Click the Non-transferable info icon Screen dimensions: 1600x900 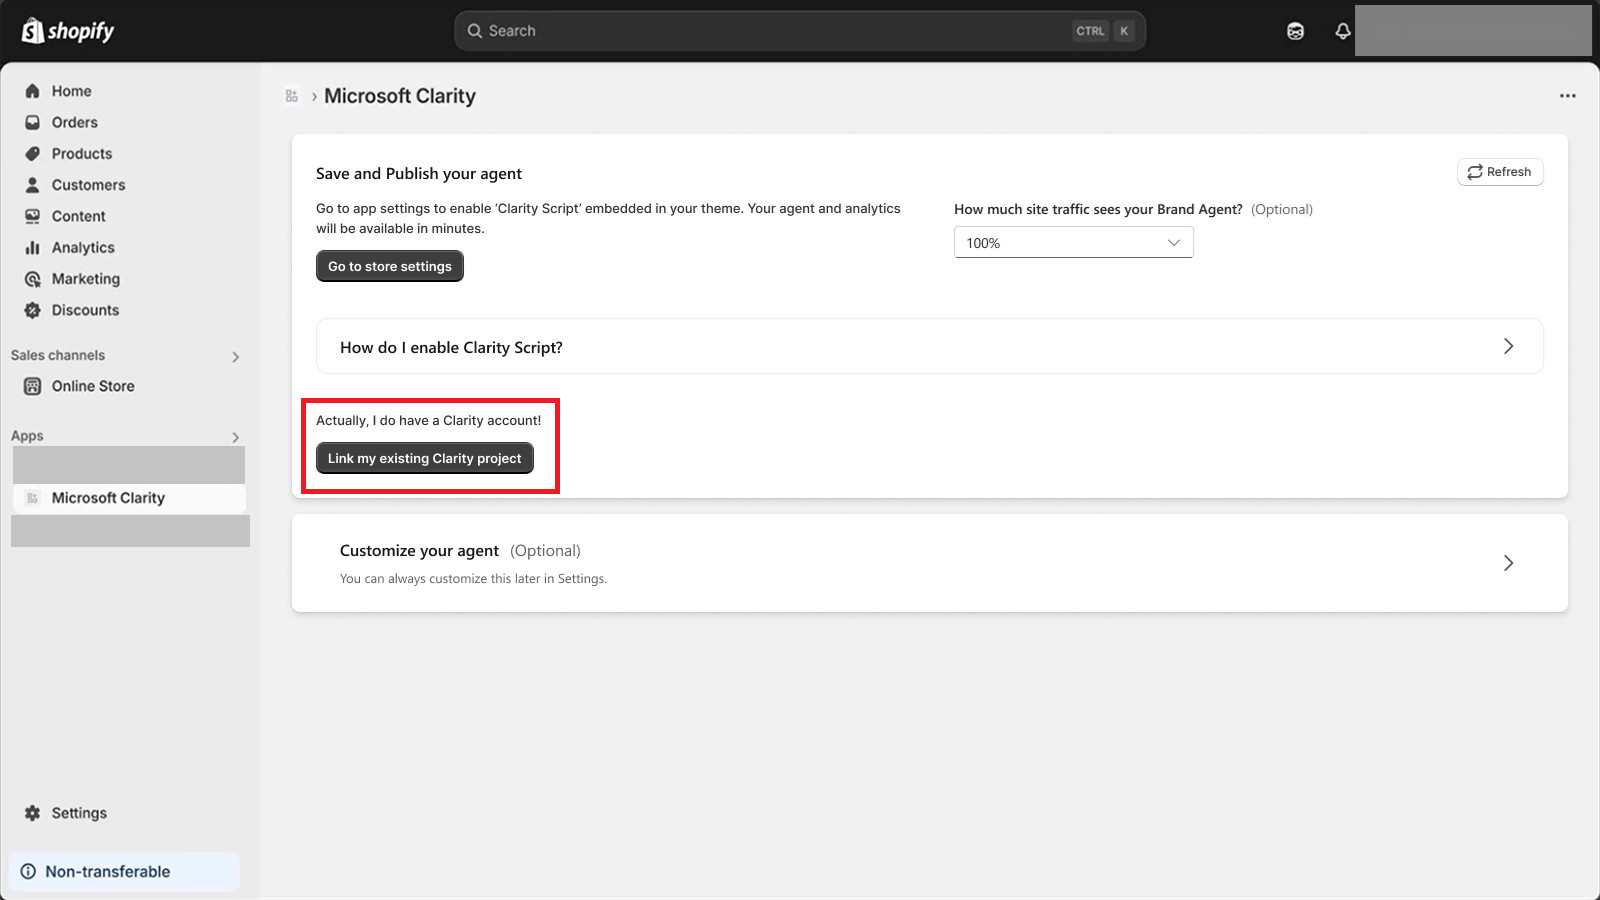[x=28, y=871]
